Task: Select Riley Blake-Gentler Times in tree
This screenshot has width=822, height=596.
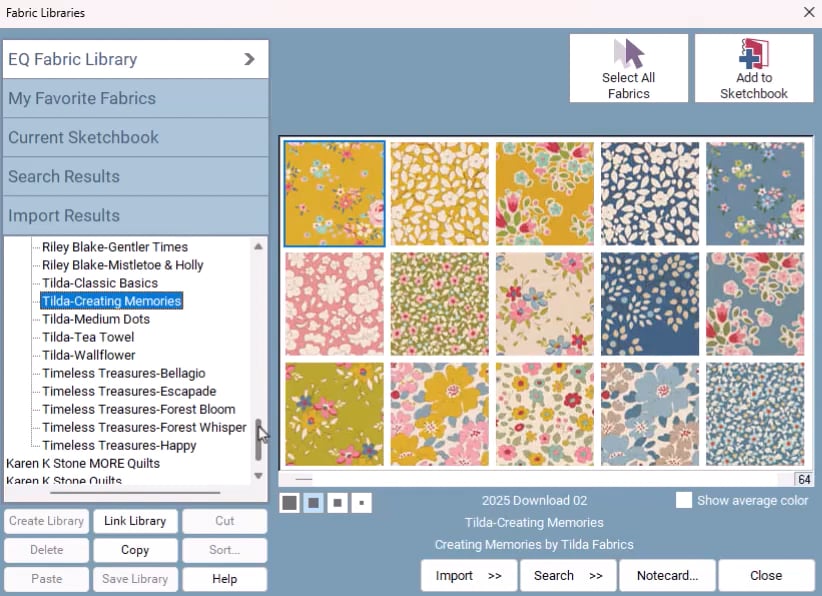Action: point(115,247)
